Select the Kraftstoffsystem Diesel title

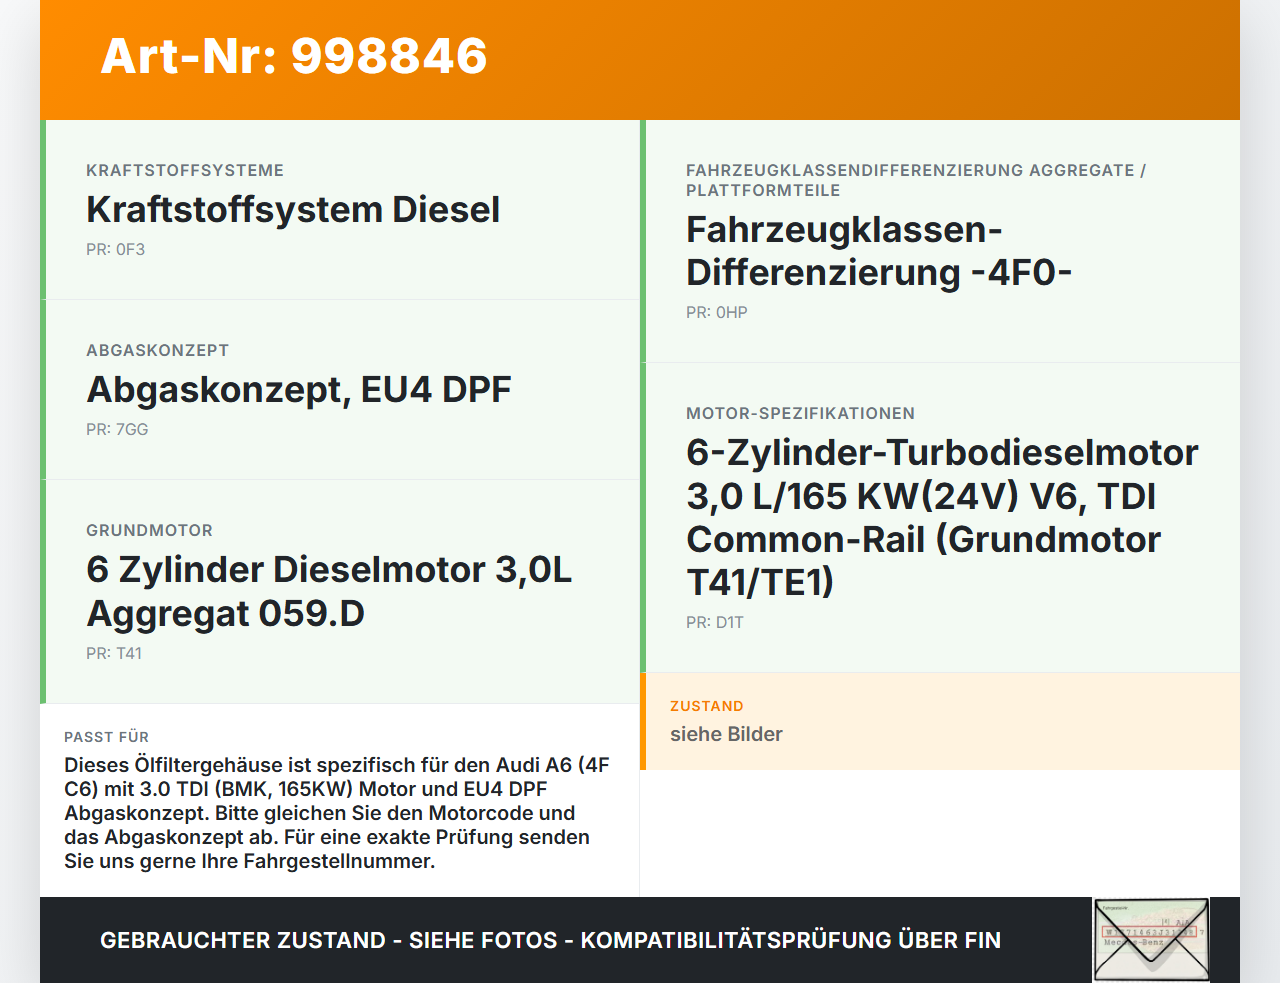point(293,210)
